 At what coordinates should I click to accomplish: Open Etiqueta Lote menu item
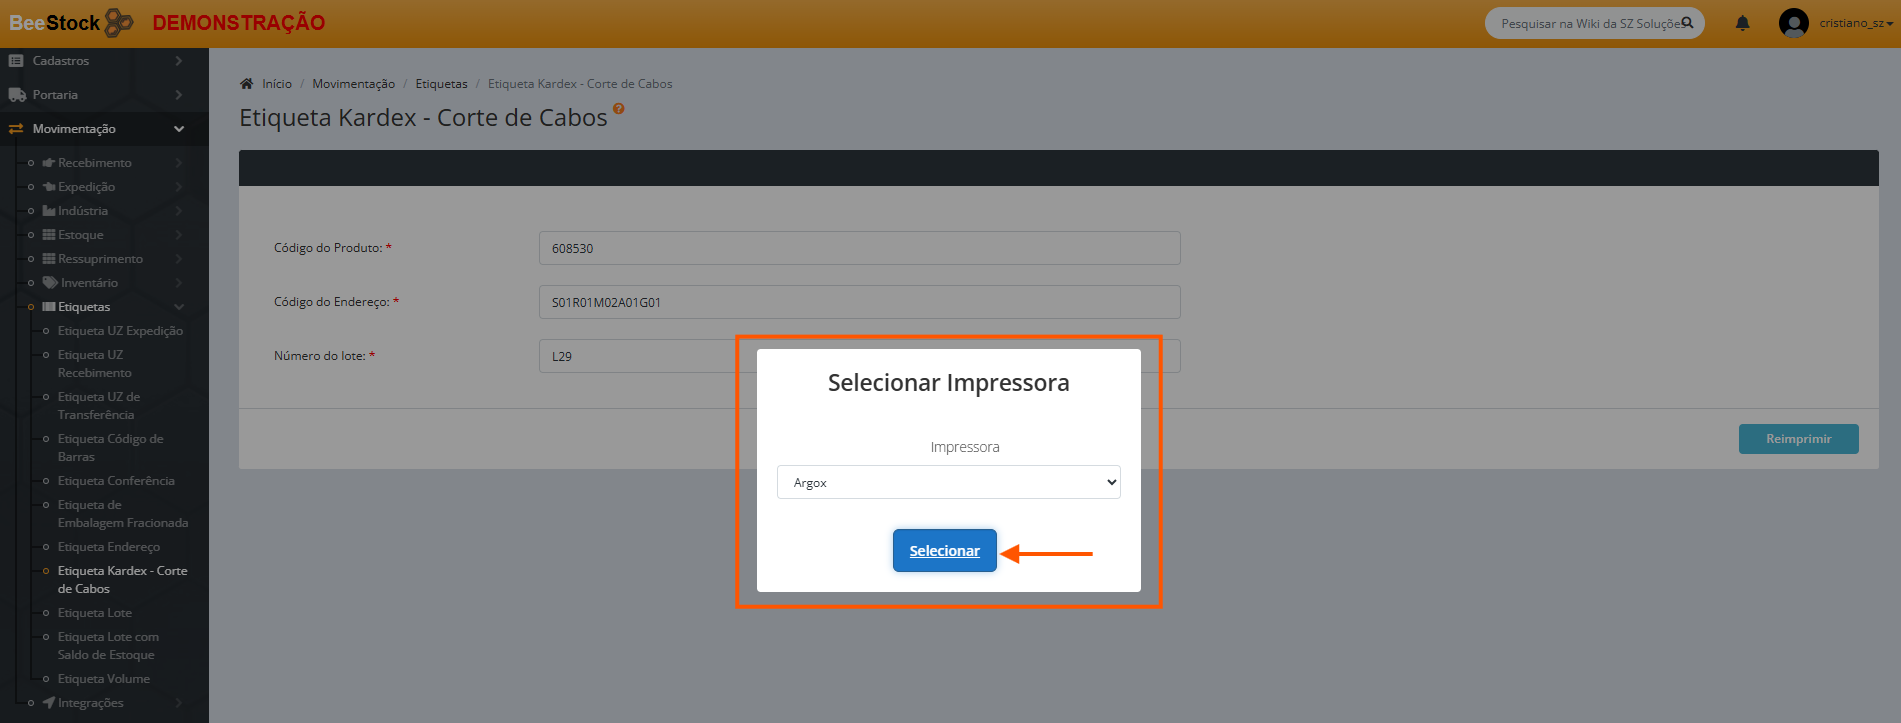coord(95,613)
